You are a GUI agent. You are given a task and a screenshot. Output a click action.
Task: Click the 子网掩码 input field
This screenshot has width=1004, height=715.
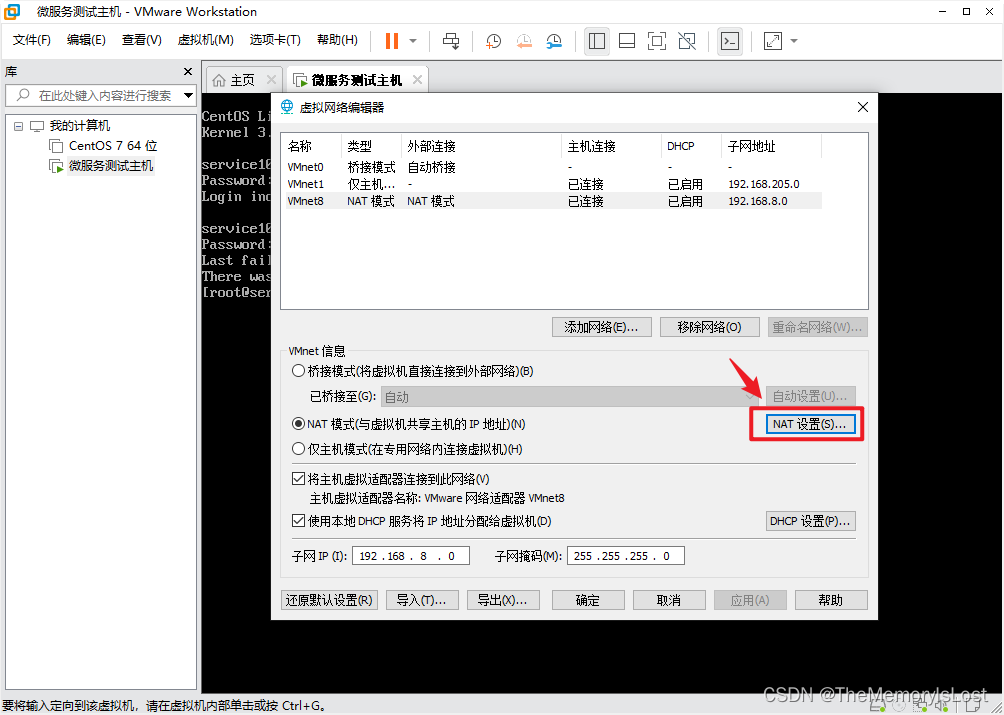coord(626,556)
